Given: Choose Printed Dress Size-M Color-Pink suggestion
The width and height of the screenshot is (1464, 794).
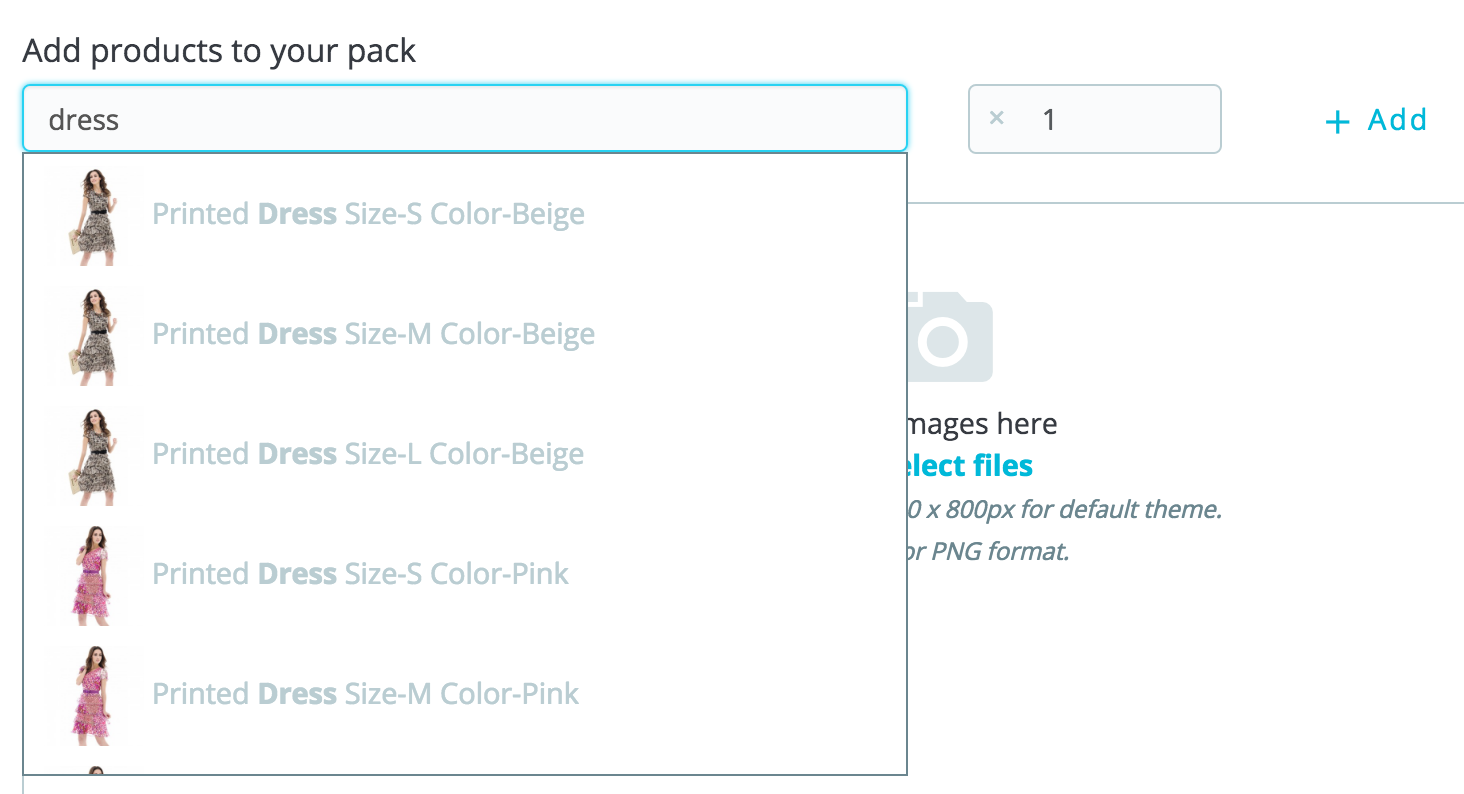Looking at the screenshot, I should click(x=365, y=694).
